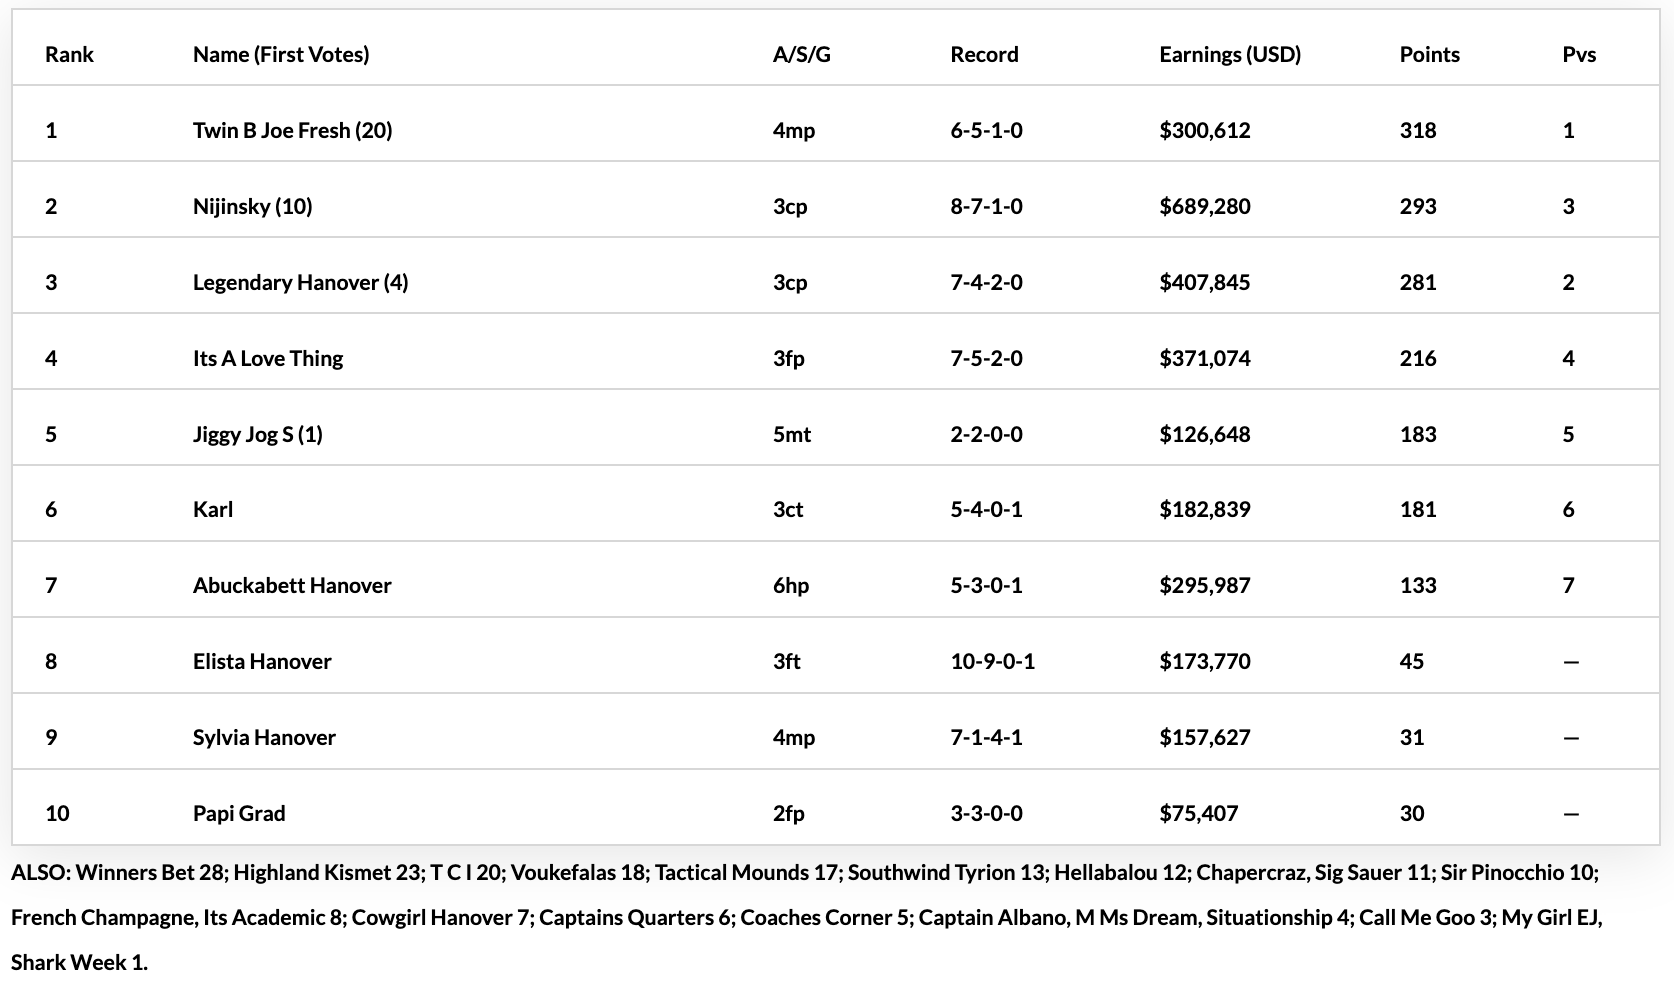Select the Karl name cell
Viewport: 1674px width, 984px height.
coord(213,509)
